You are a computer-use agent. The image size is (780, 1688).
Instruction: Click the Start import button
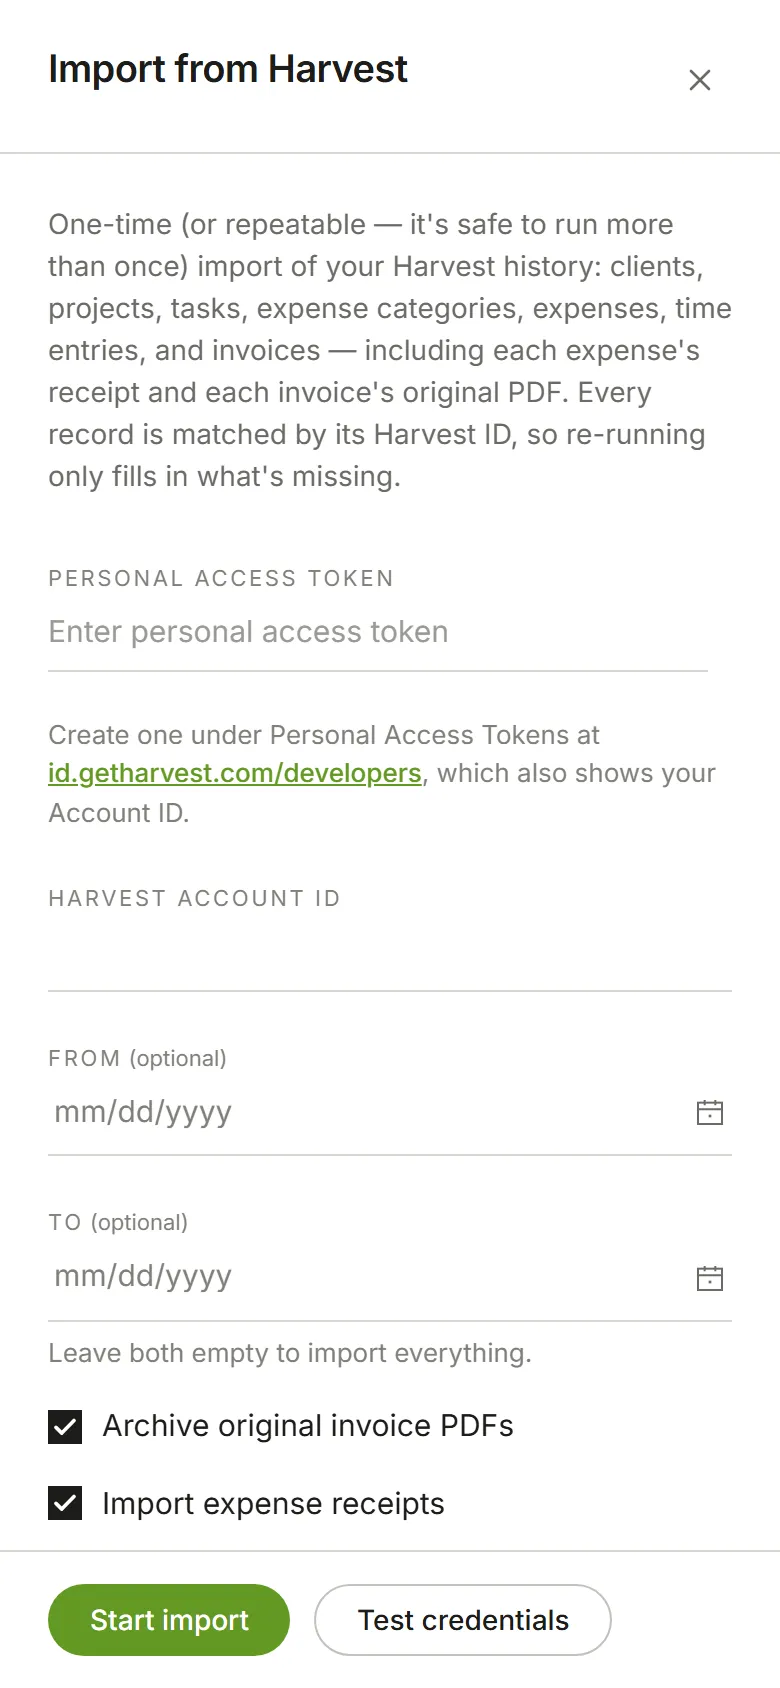(169, 1620)
